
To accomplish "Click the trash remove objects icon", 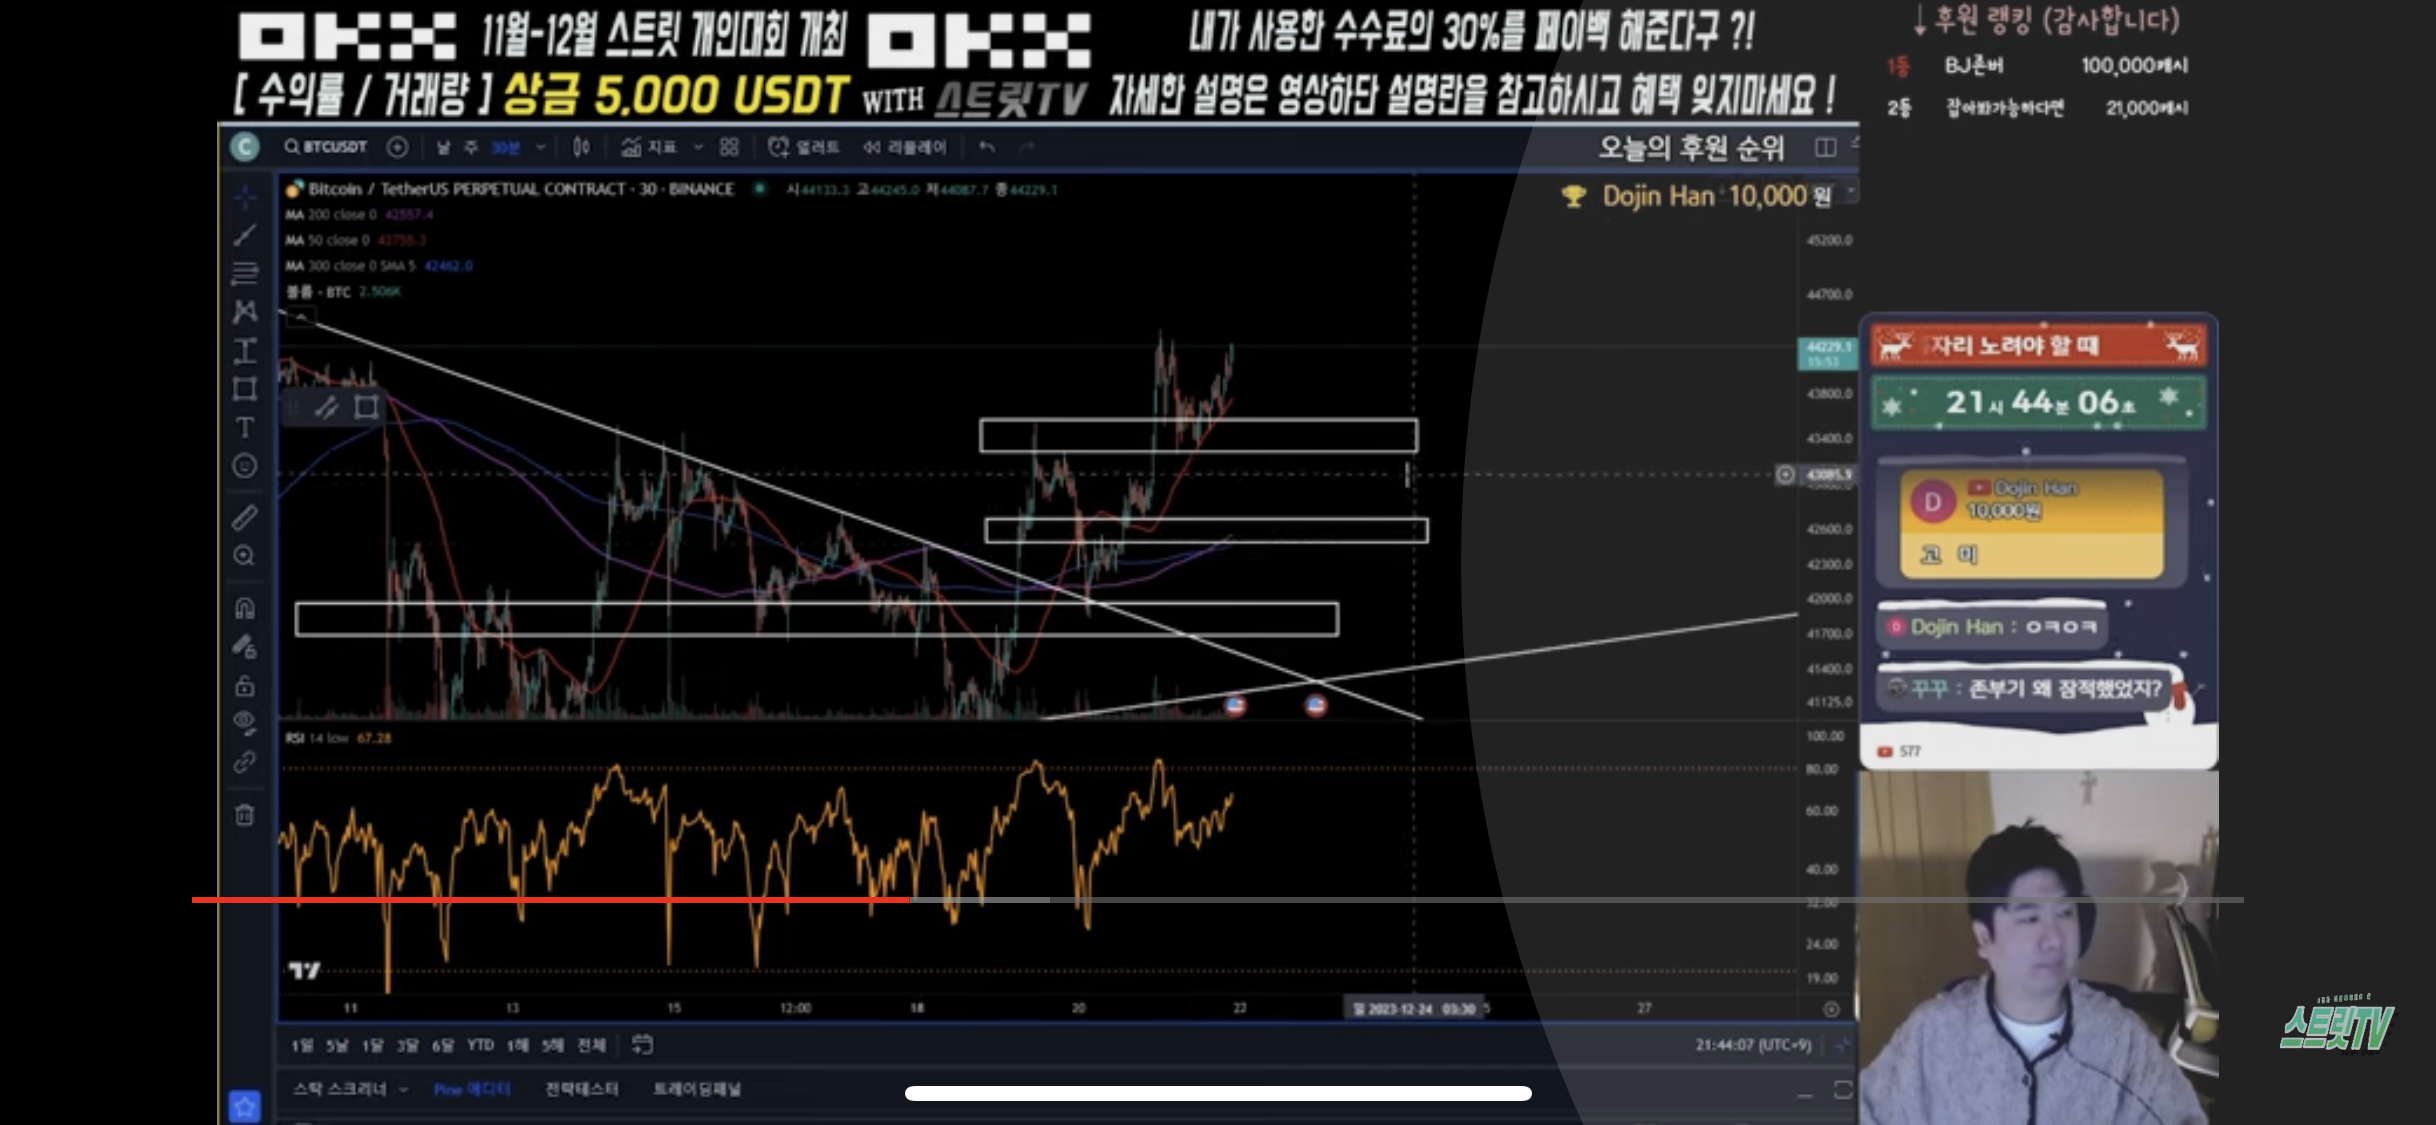I will click(245, 815).
